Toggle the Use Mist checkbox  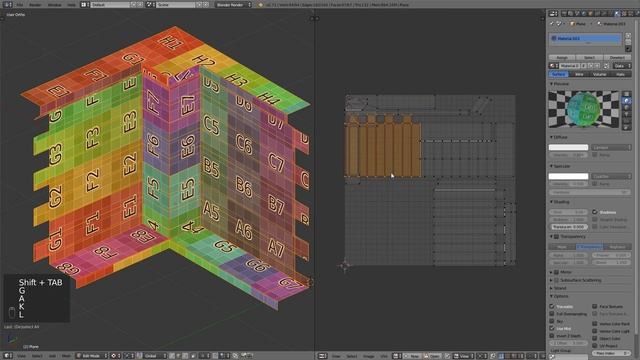pyautogui.click(x=552, y=329)
